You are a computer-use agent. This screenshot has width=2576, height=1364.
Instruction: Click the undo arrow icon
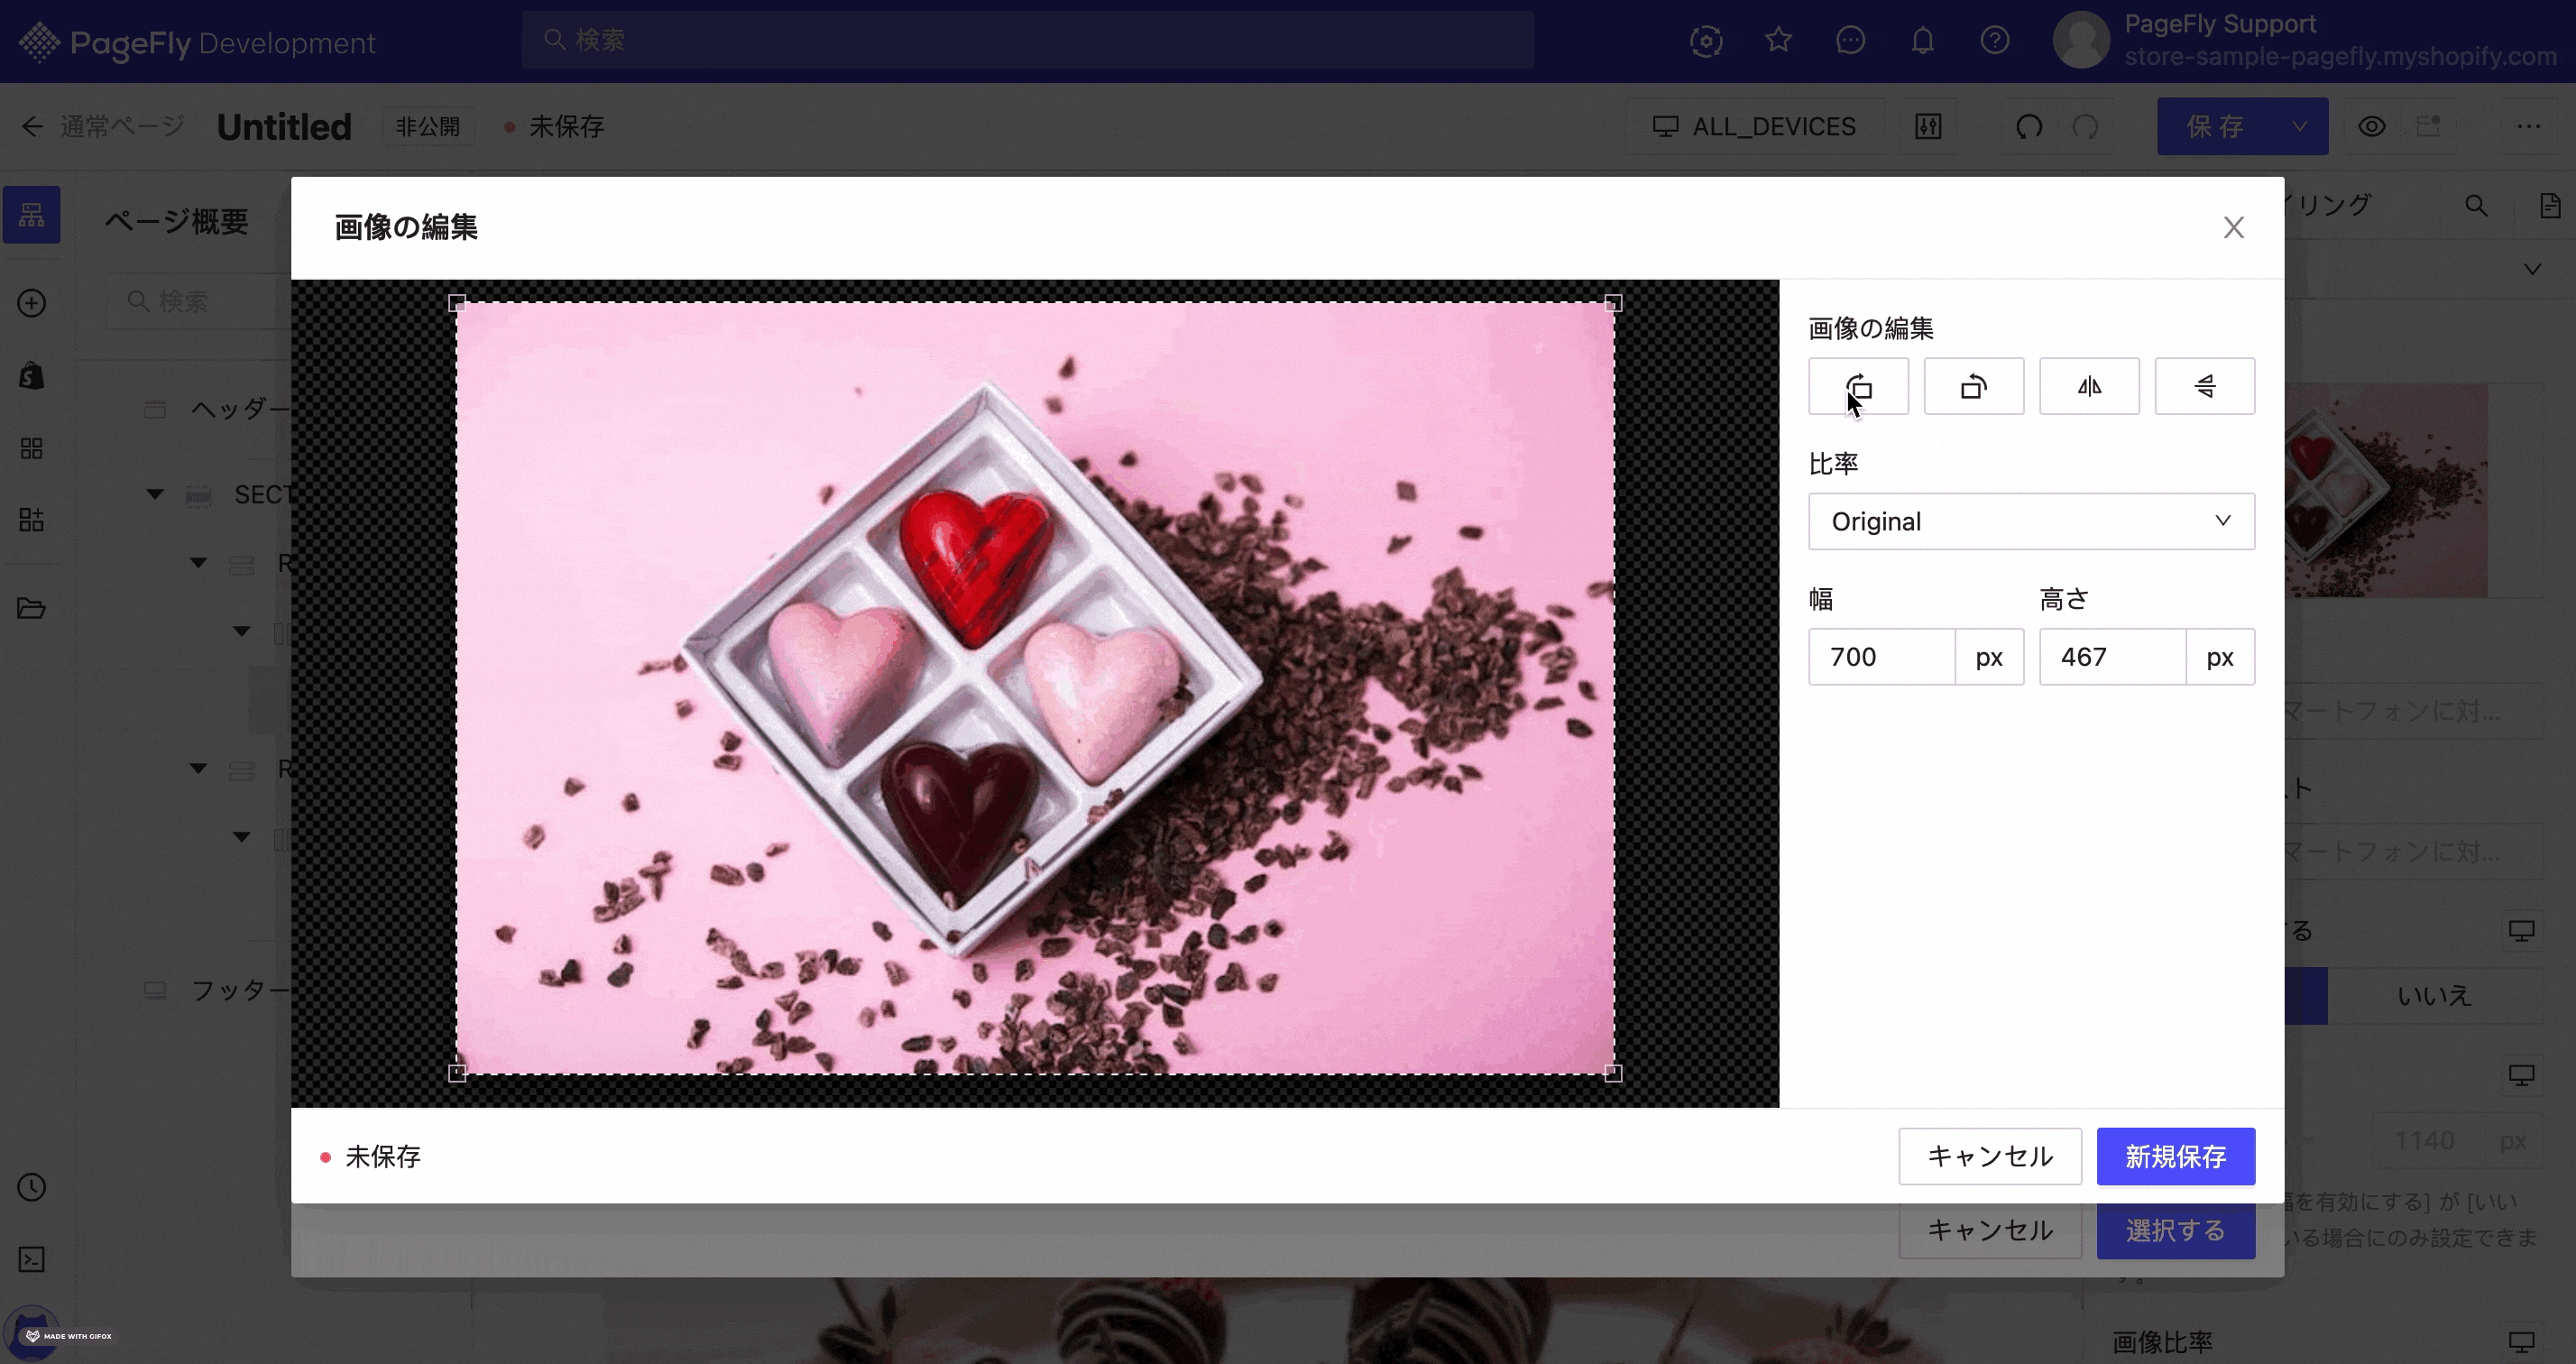(x=2029, y=126)
